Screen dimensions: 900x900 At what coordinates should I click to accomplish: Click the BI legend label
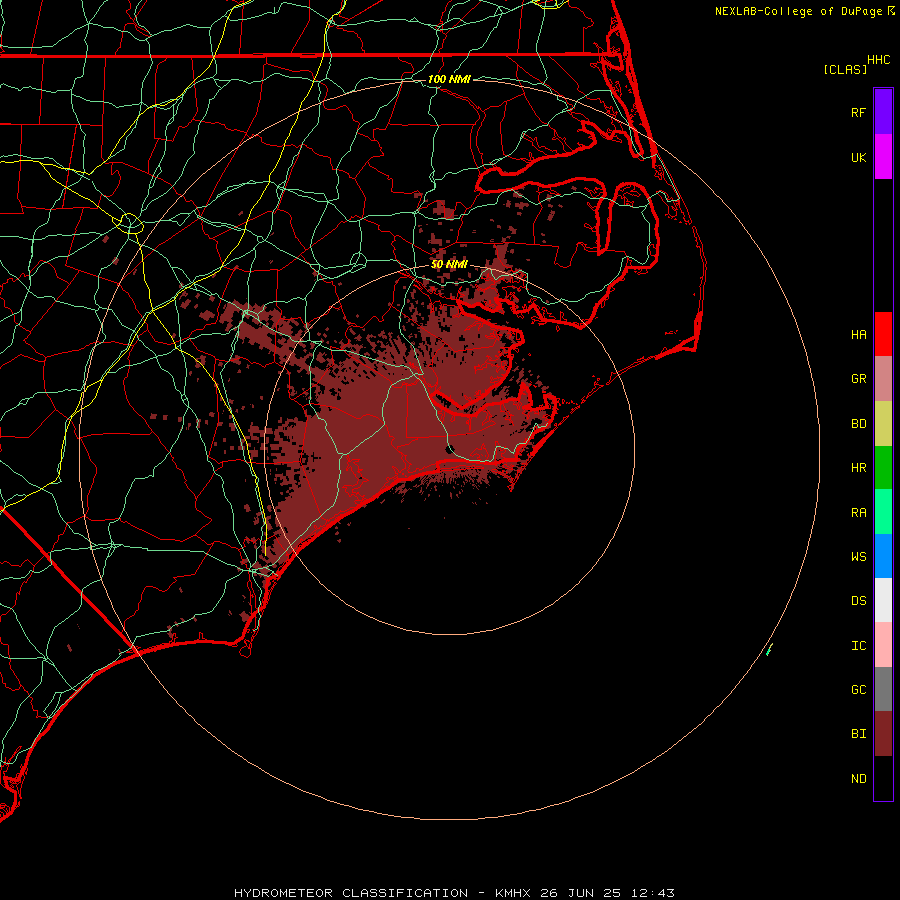[858, 734]
